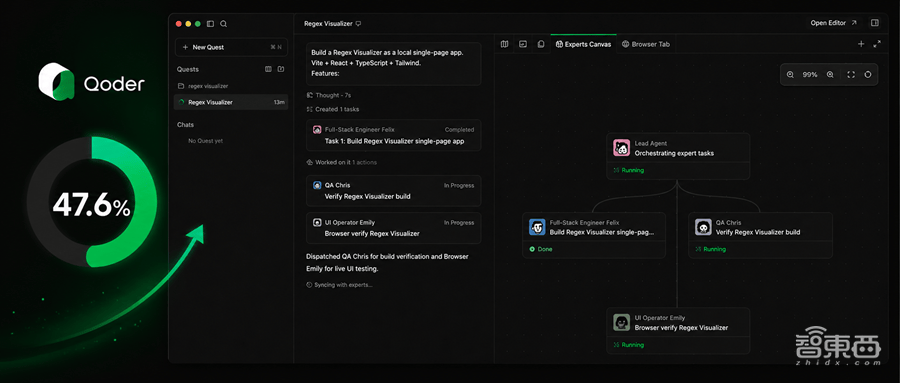The image size is (900, 383).
Task: Add a new tab with plus icon
Action: point(861,44)
